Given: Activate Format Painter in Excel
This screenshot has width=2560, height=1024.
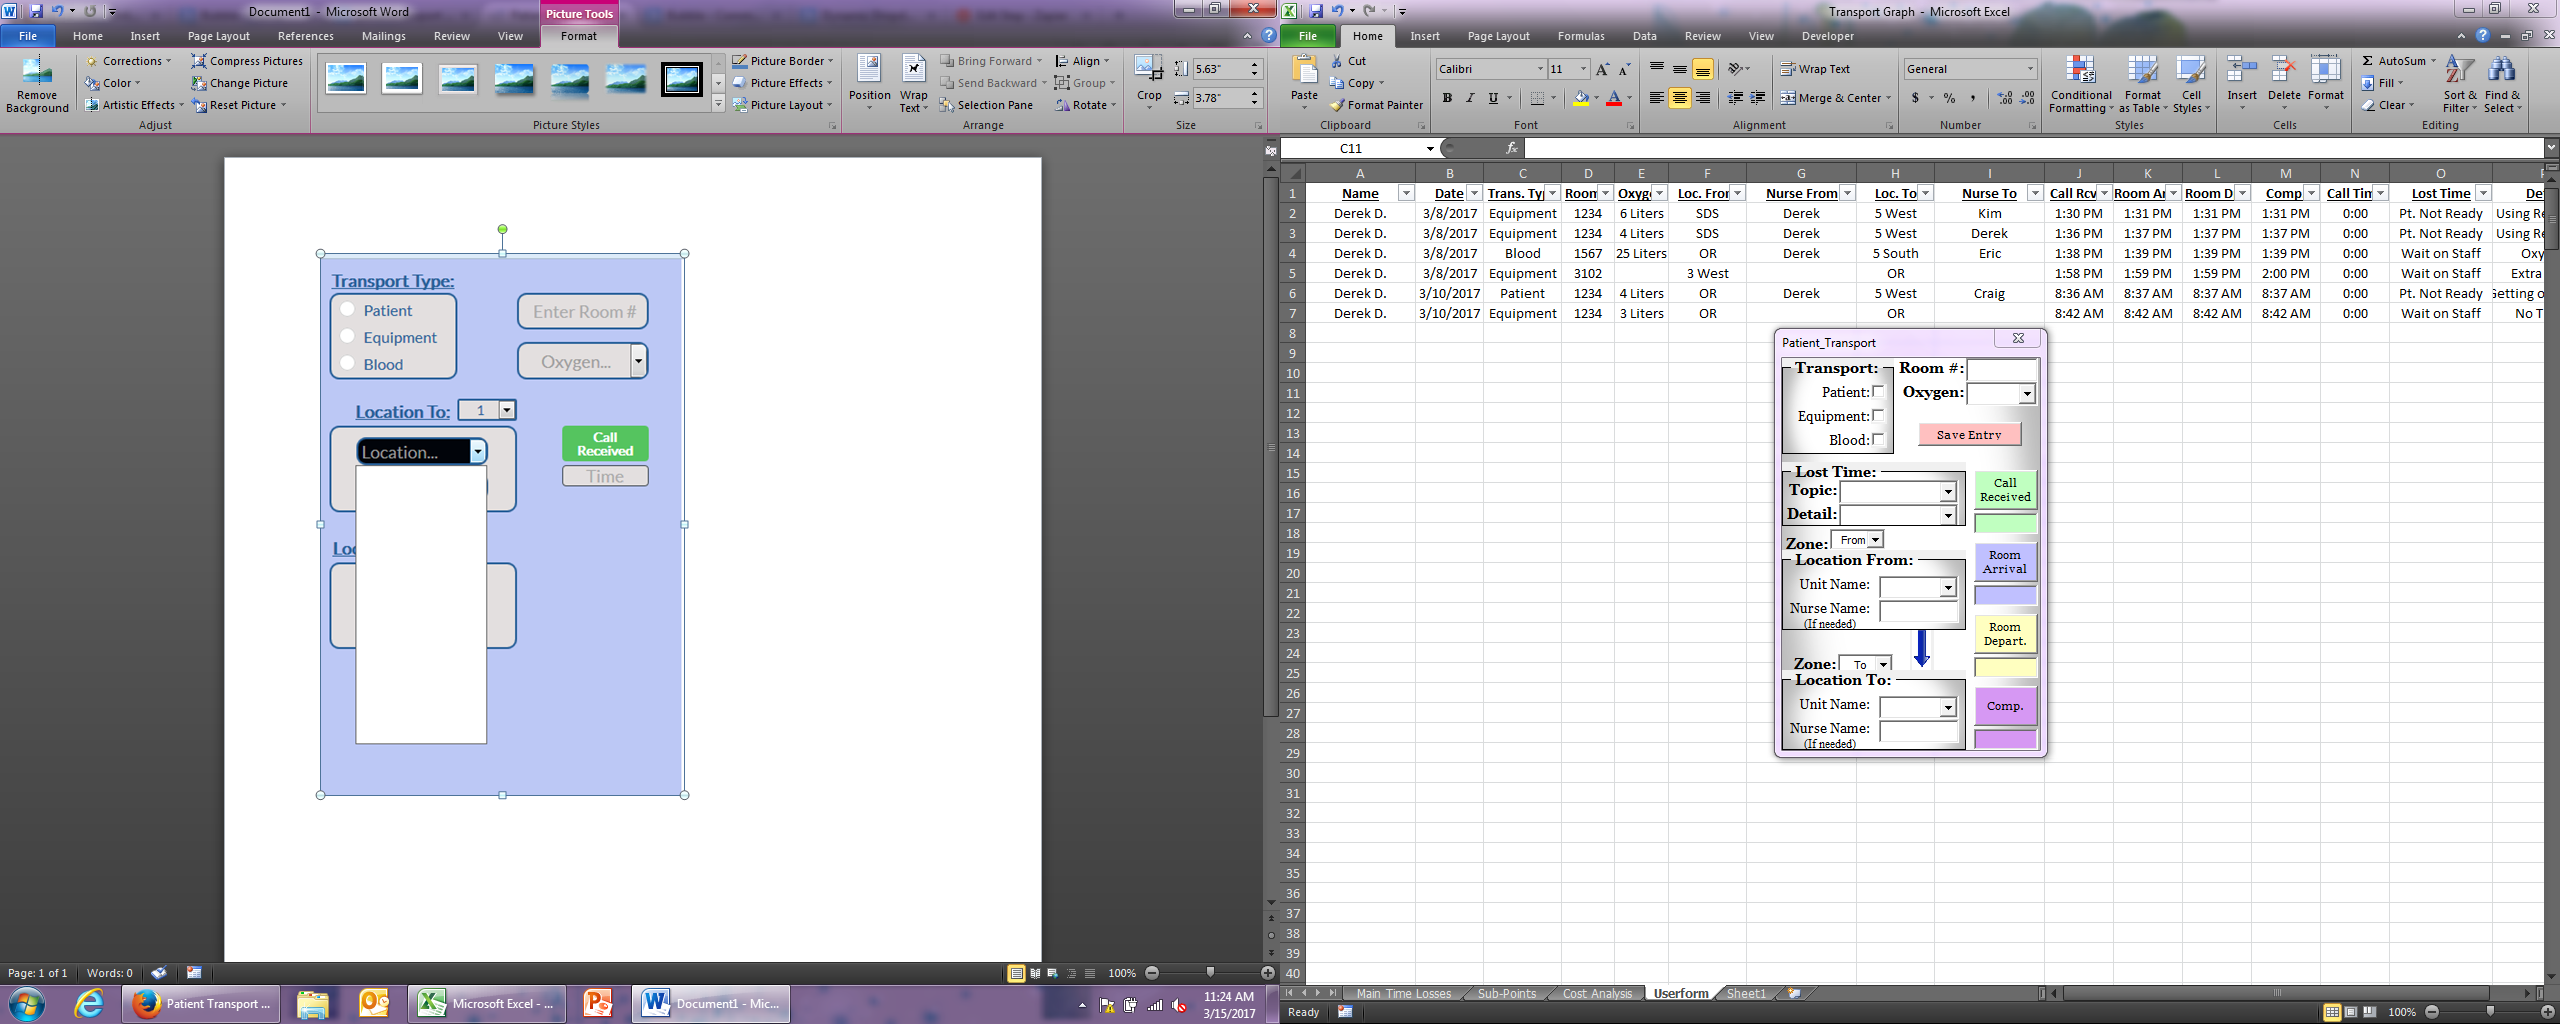Looking at the screenshot, I should pos(1376,105).
